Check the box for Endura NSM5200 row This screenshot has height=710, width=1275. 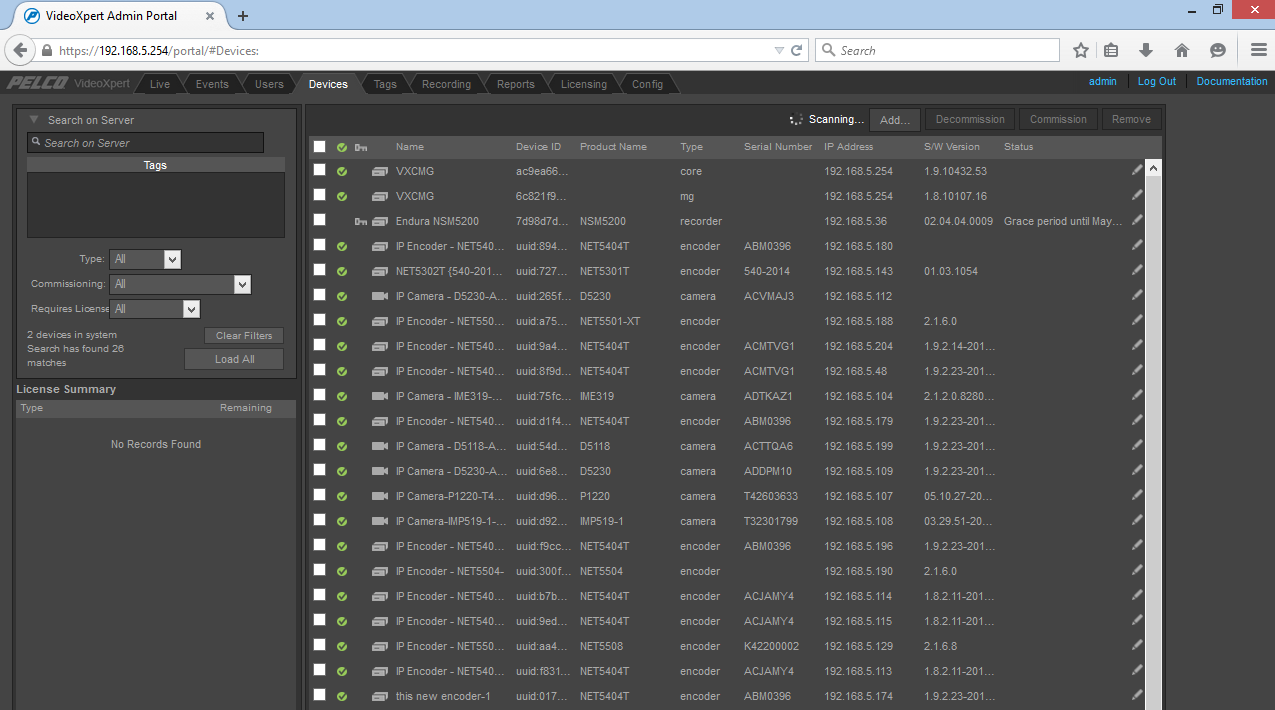click(x=320, y=220)
